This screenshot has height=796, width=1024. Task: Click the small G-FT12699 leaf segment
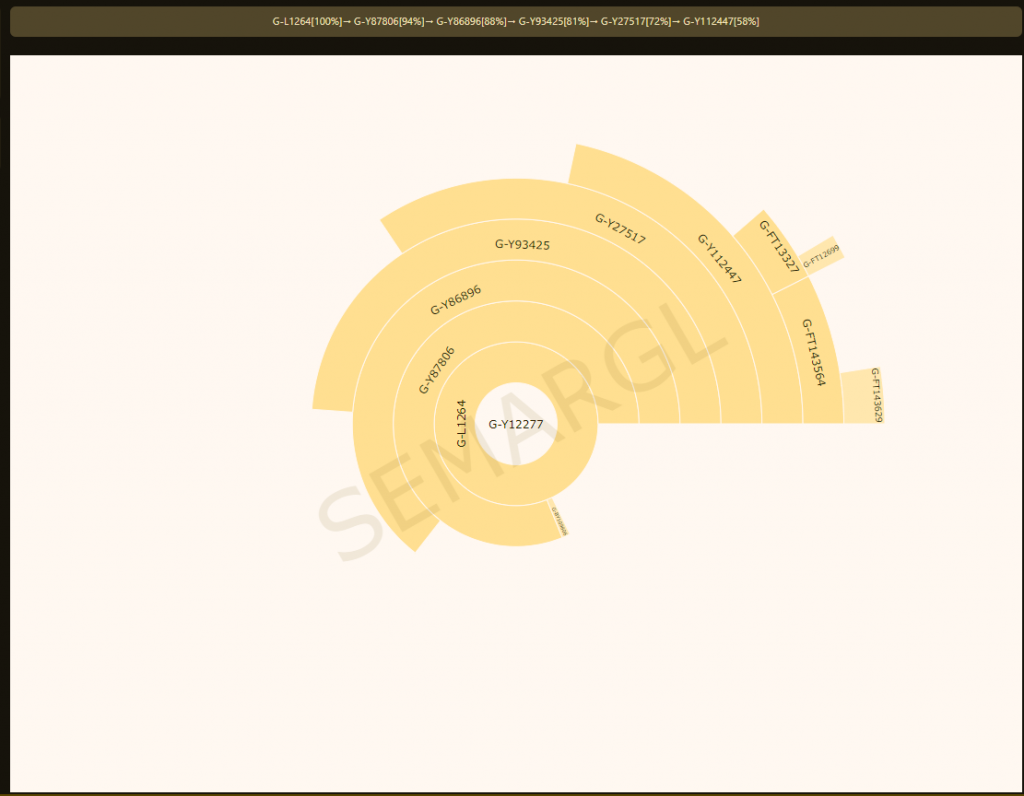[x=821, y=257]
